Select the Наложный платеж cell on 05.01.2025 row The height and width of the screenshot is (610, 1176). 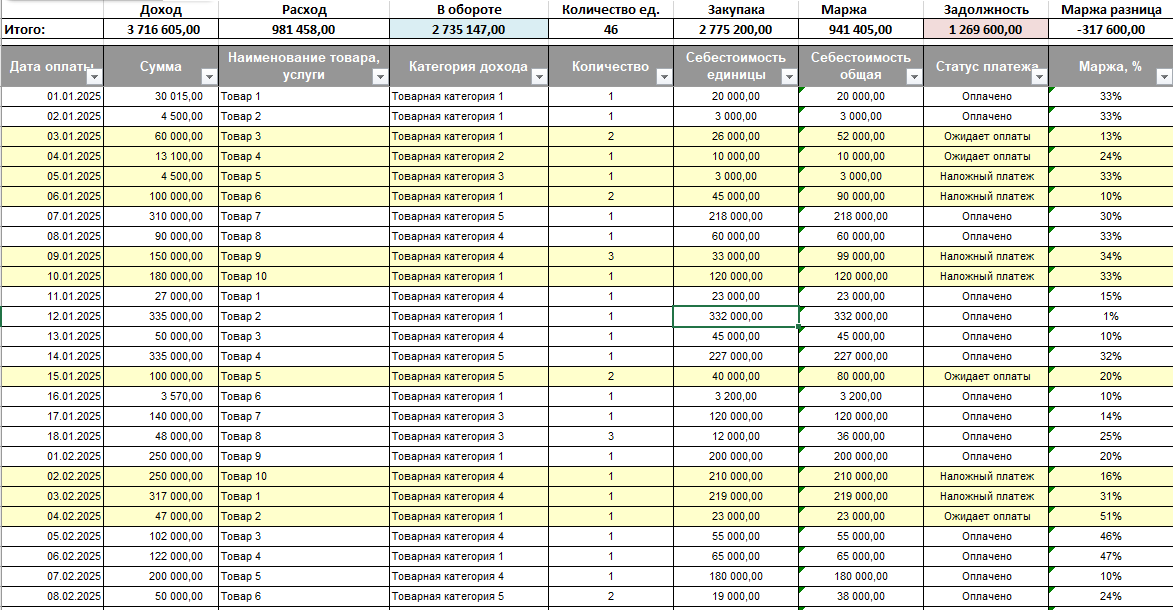click(x=986, y=176)
